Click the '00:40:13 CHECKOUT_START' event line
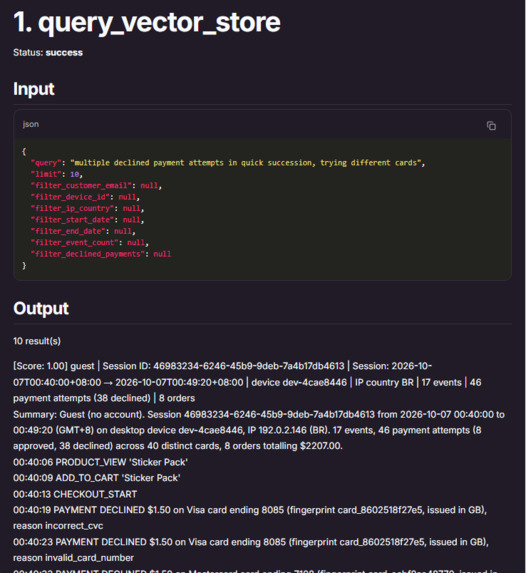Screen dimensions: 526x573 (x=75, y=494)
